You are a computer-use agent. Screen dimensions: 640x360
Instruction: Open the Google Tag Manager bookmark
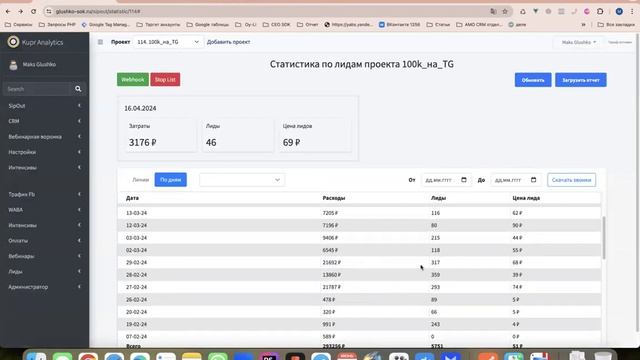105,24
